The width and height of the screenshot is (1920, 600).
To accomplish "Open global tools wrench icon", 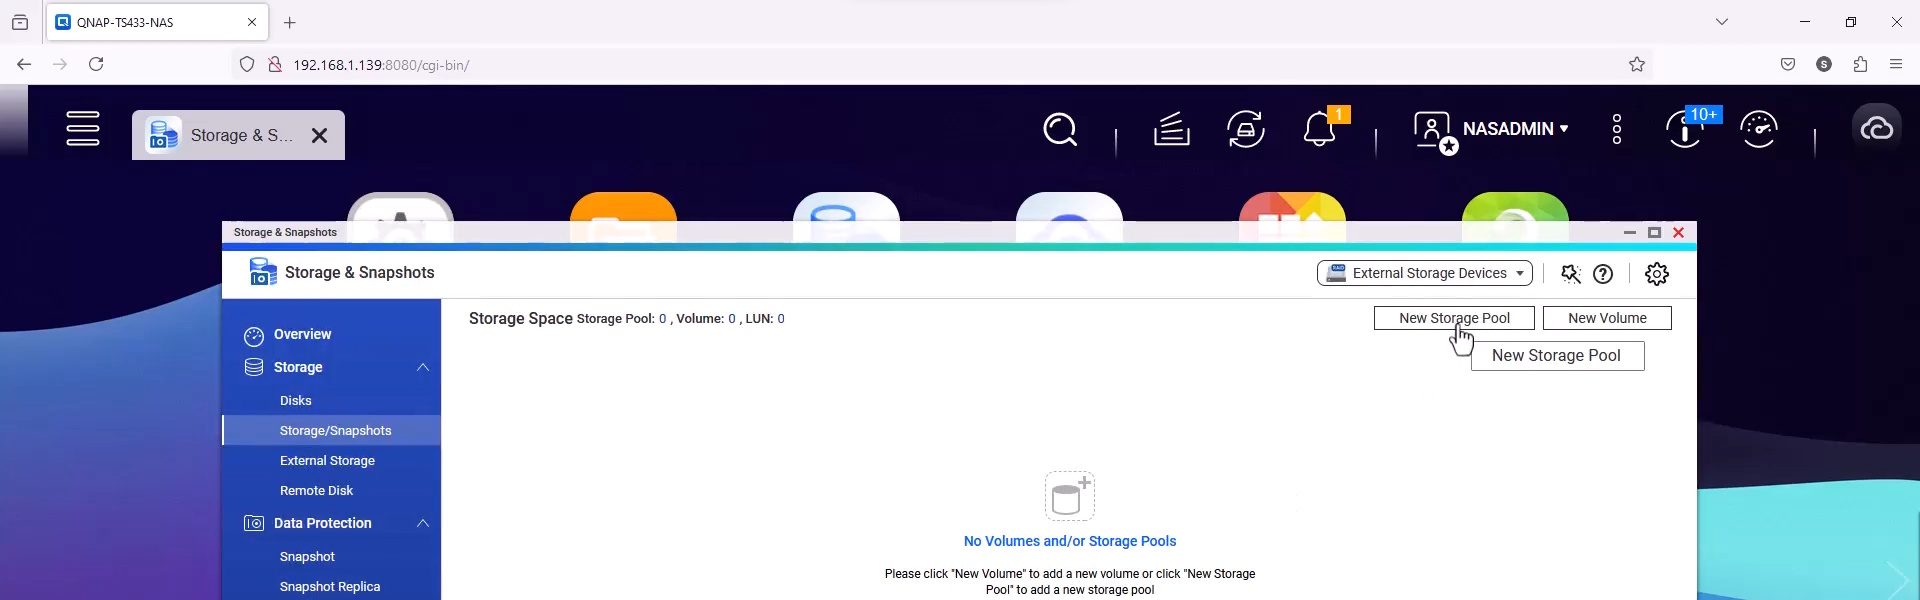I will coord(1571,274).
